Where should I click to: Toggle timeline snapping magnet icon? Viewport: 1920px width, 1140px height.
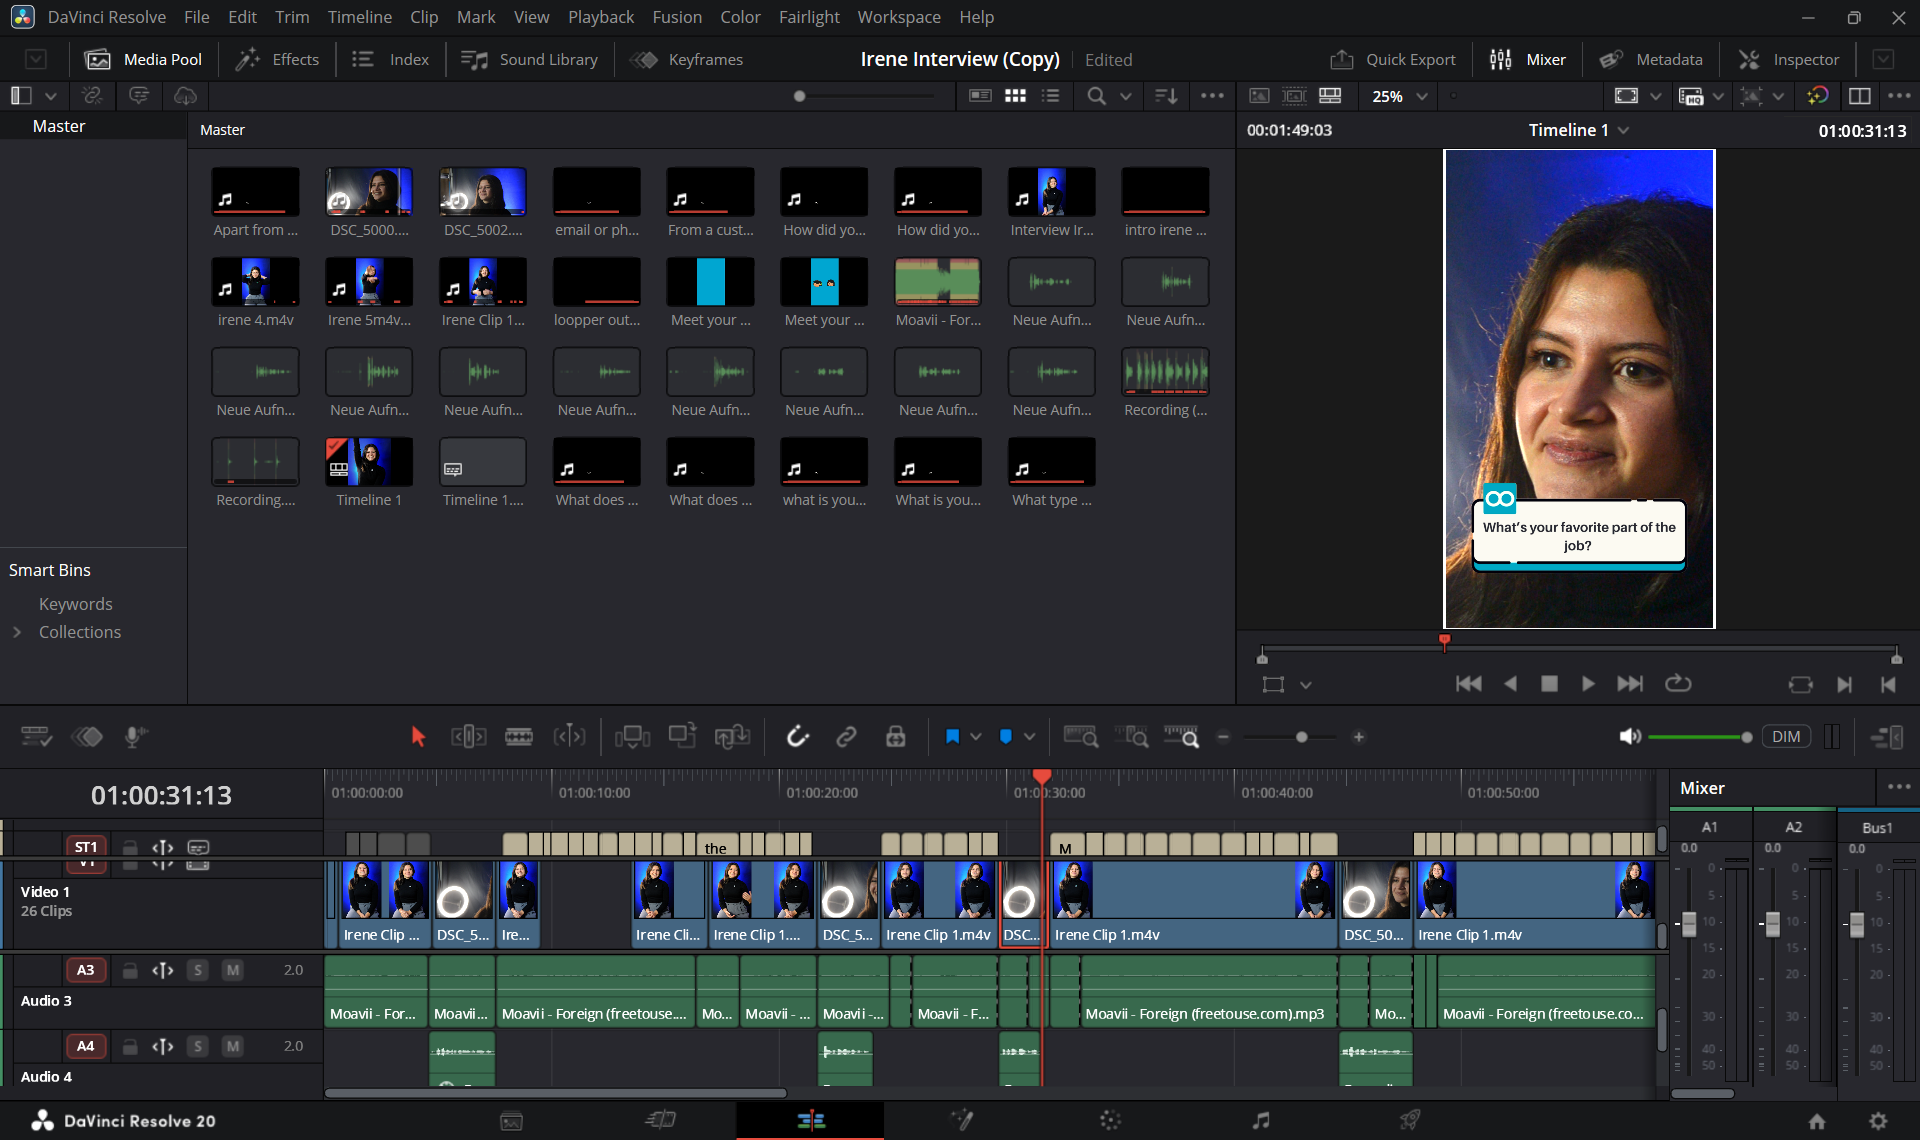[x=797, y=737]
